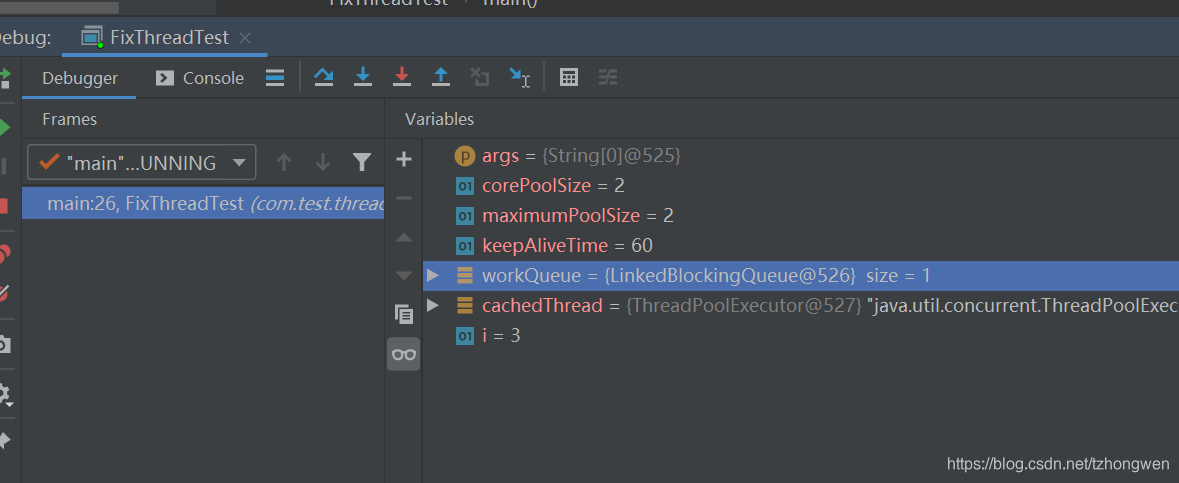
Task: Select the keepAliveTime = 60 variable
Action: click(553, 246)
